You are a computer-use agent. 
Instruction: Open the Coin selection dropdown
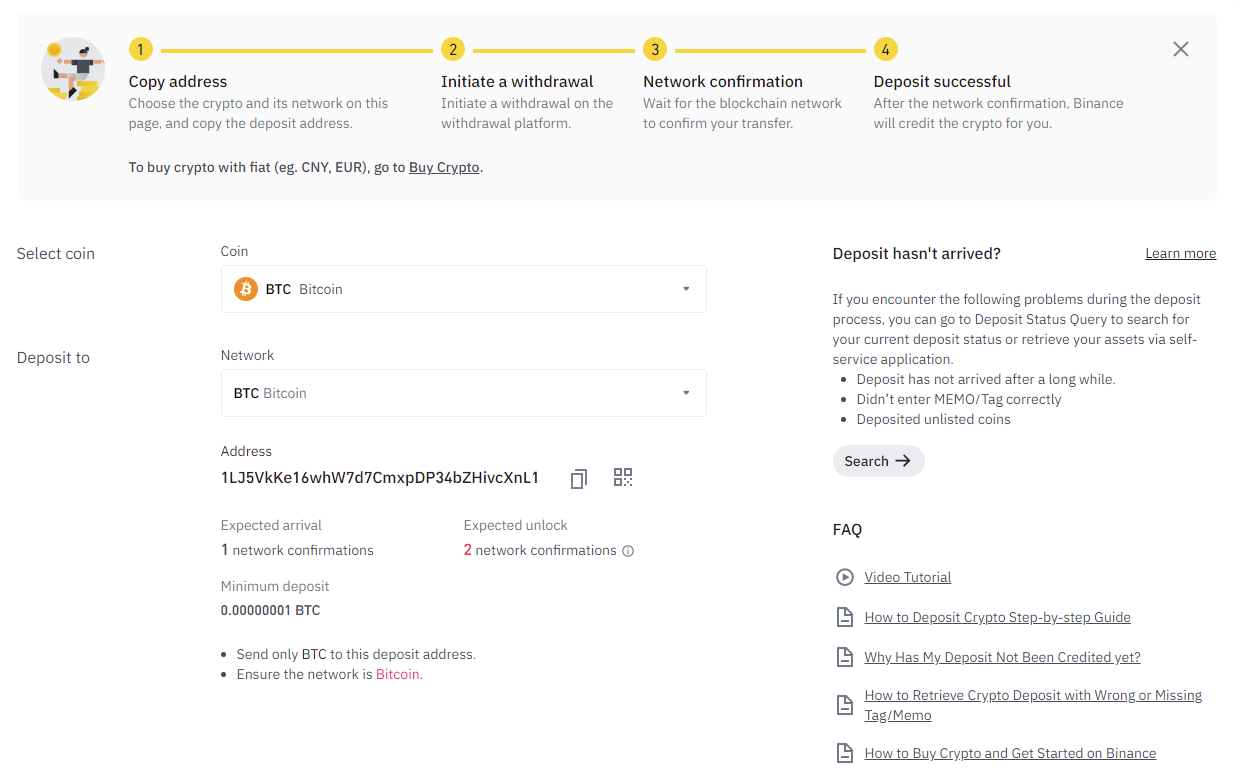point(463,289)
